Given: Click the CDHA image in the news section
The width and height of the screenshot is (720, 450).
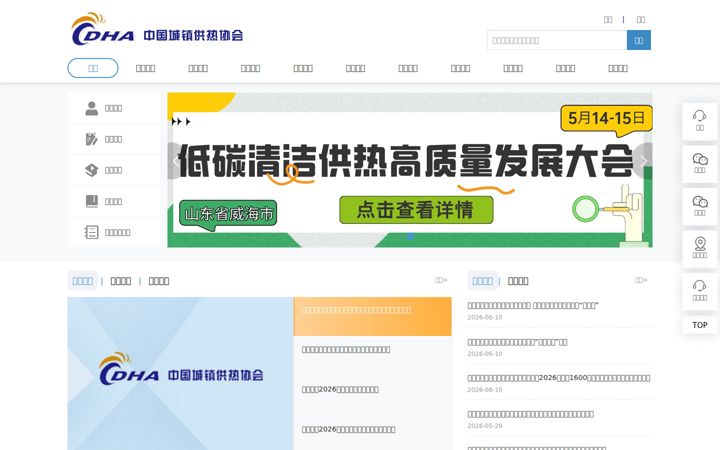Looking at the screenshot, I should click(x=180, y=373).
